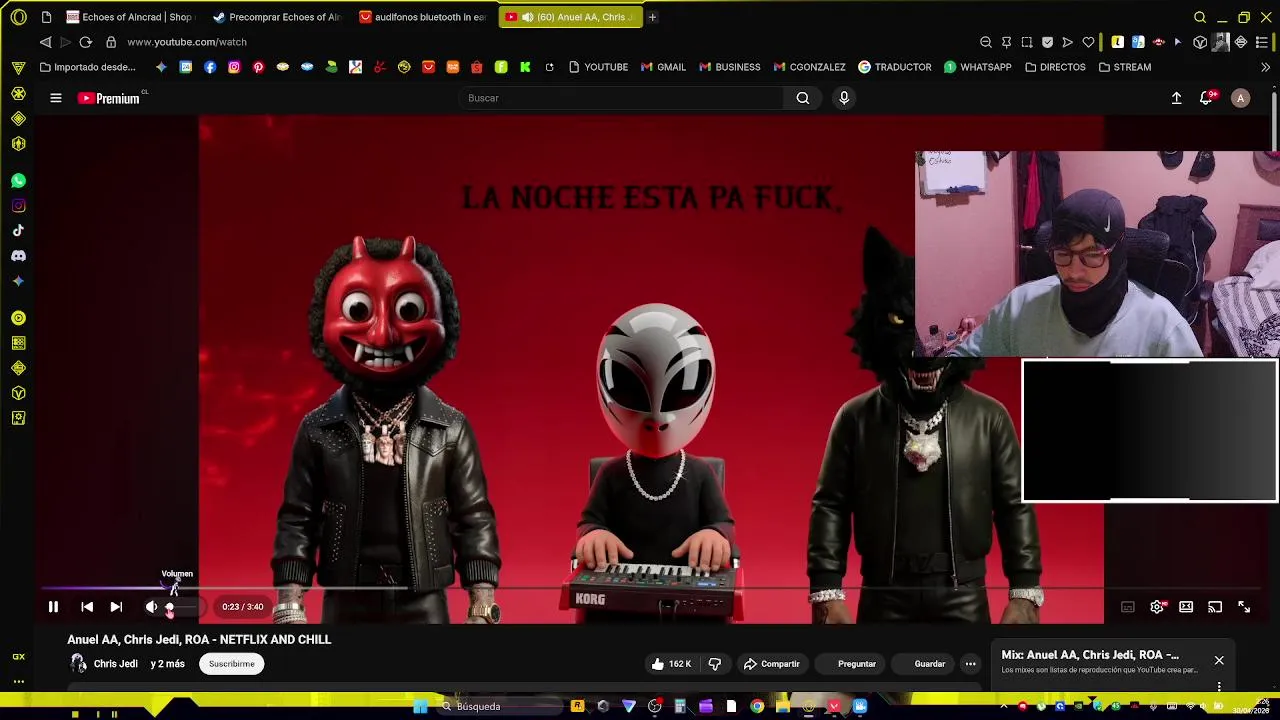Mute the video with the speaker icon
Screen dimensions: 1280x720
coord(151,607)
